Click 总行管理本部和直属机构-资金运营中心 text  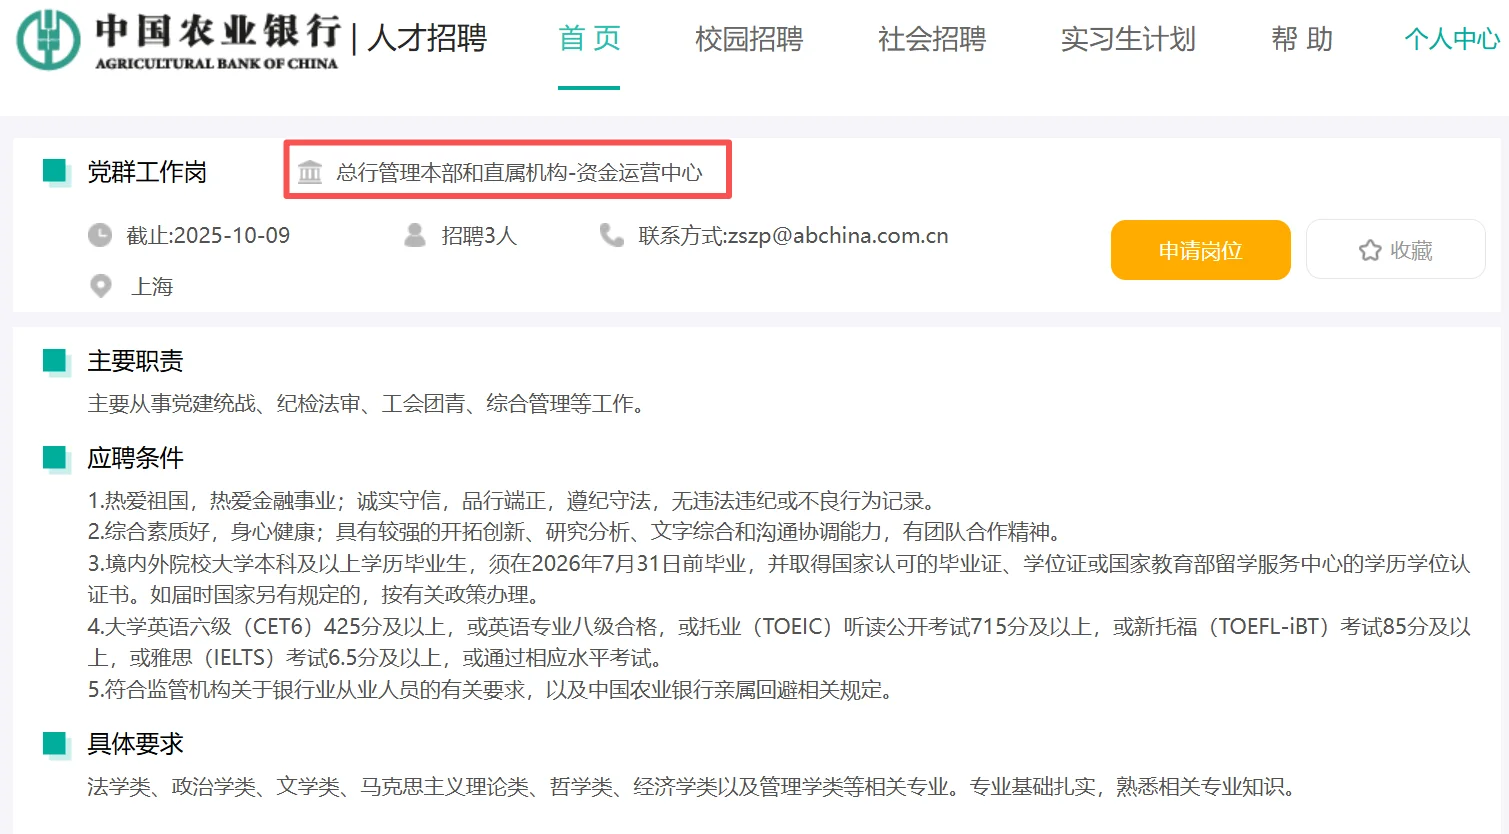pos(519,173)
